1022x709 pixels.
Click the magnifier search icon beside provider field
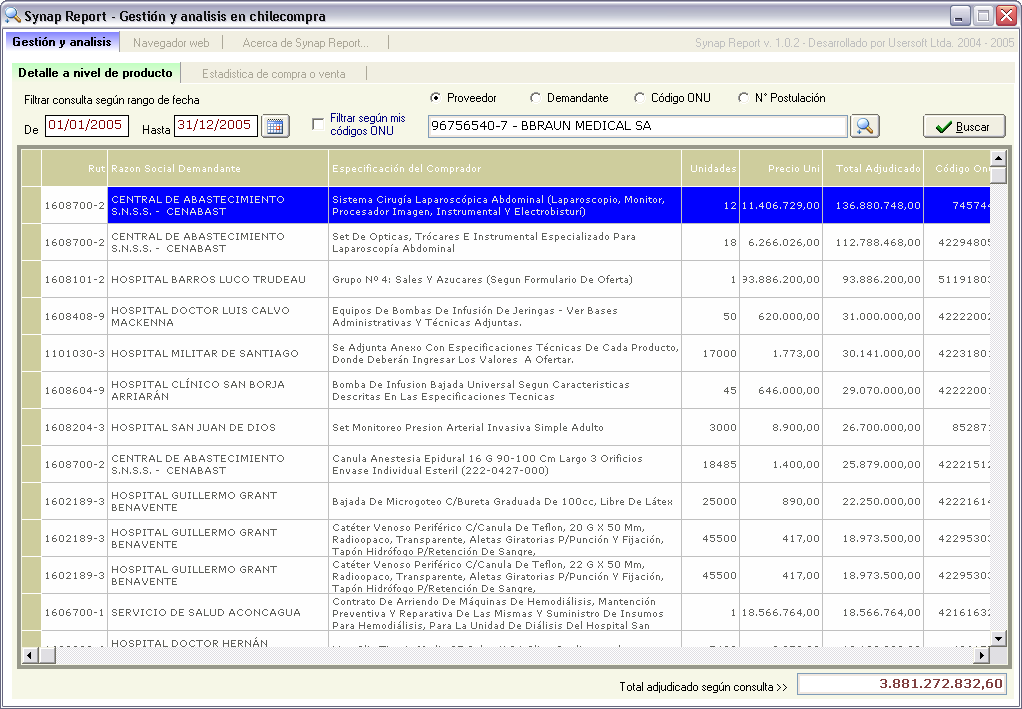[864, 126]
